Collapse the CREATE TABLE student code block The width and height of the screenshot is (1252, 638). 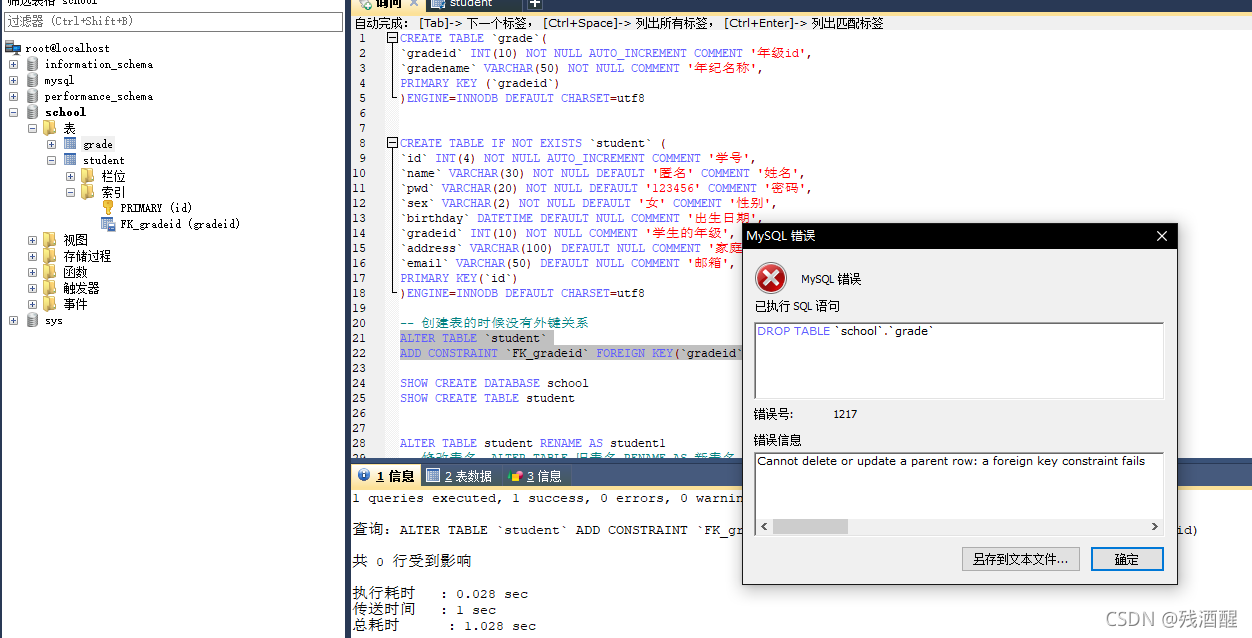click(x=392, y=143)
